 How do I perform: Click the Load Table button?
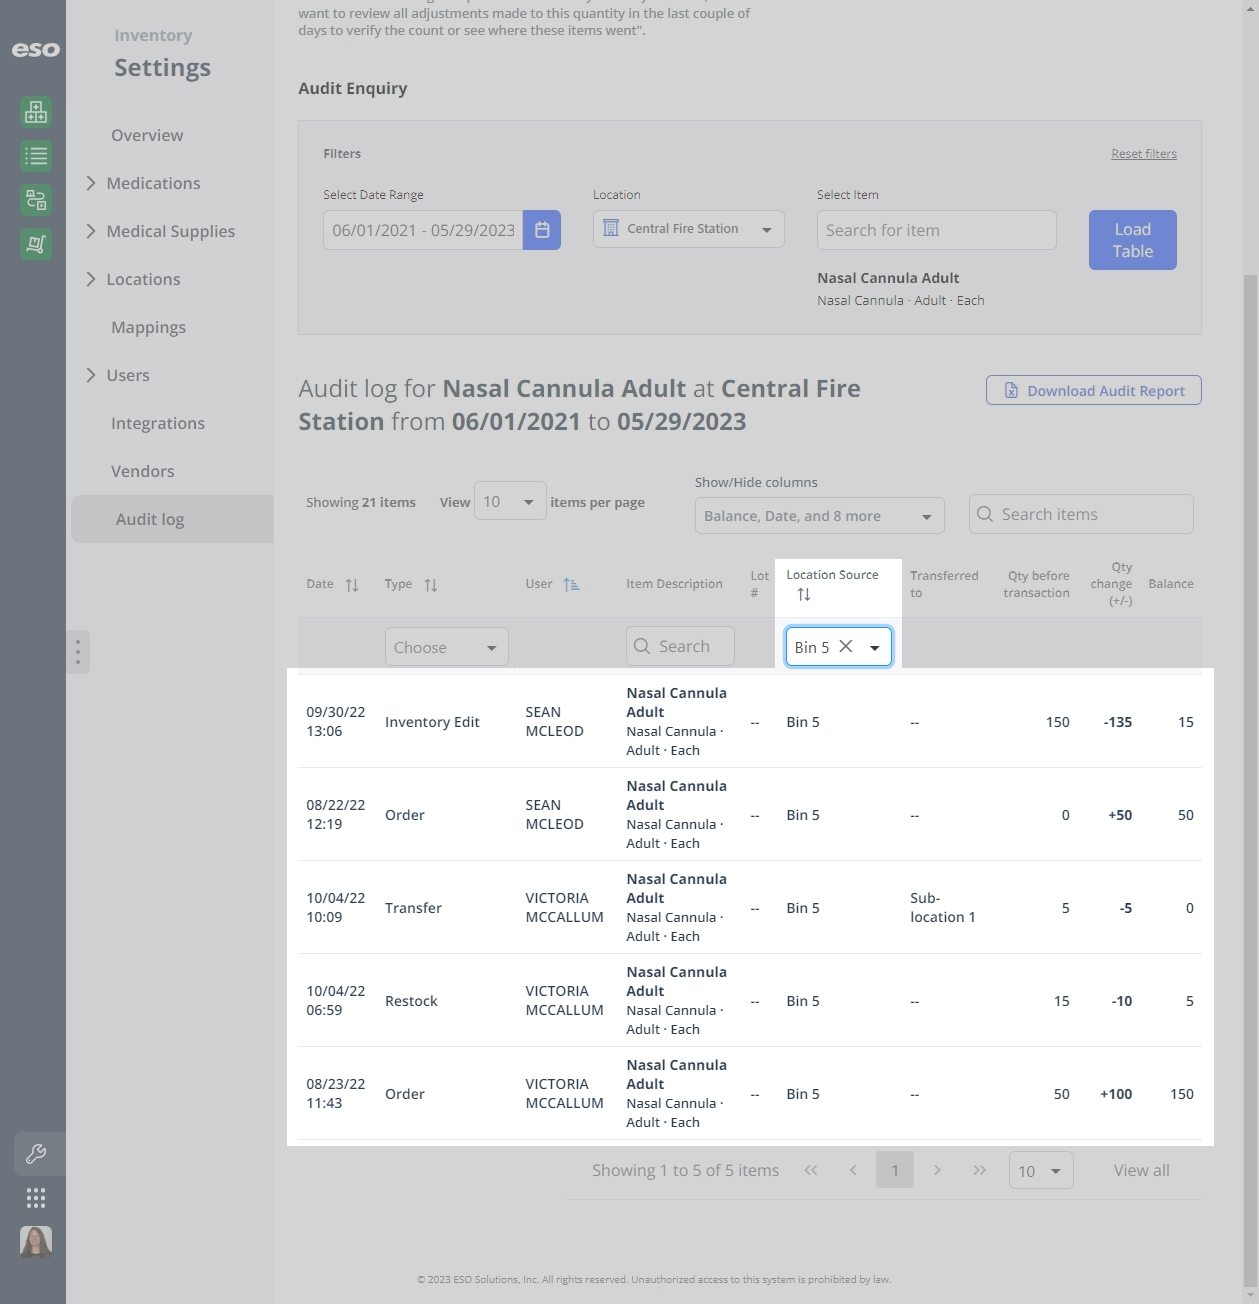pyautogui.click(x=1132, y=239)
